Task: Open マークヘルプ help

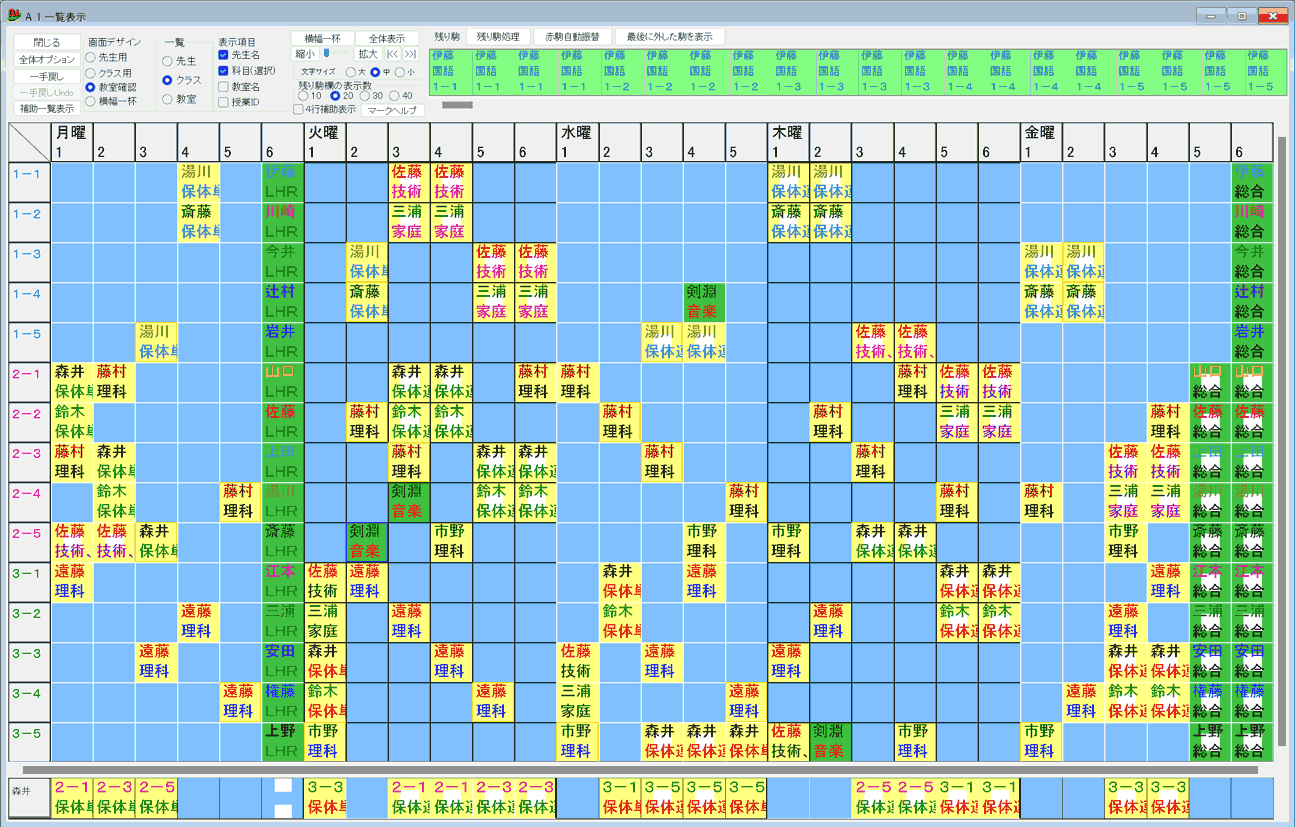Action: click(x=392, y=110)
